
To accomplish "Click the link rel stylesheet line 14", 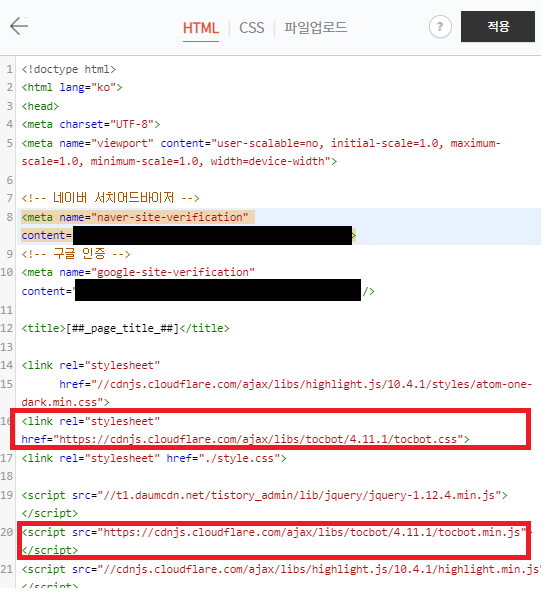I will coord(91,366).
